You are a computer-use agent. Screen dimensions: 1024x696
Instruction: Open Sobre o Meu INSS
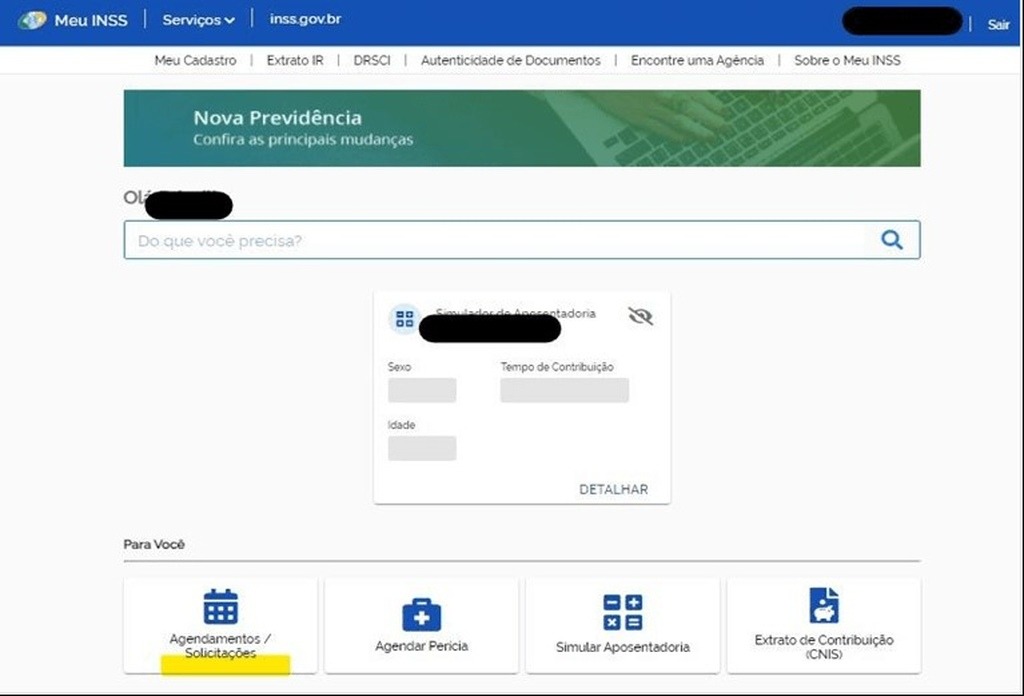pos(847,61)
